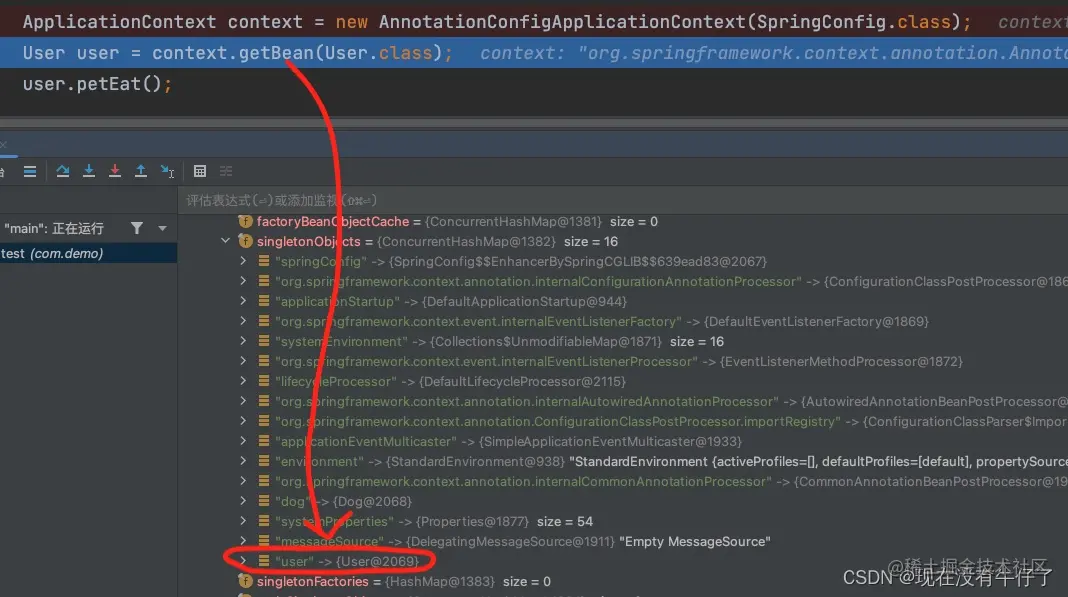Click the field icon beside singletonObjects
This screenshot has width=1068, height=597.
pos(245,241)
